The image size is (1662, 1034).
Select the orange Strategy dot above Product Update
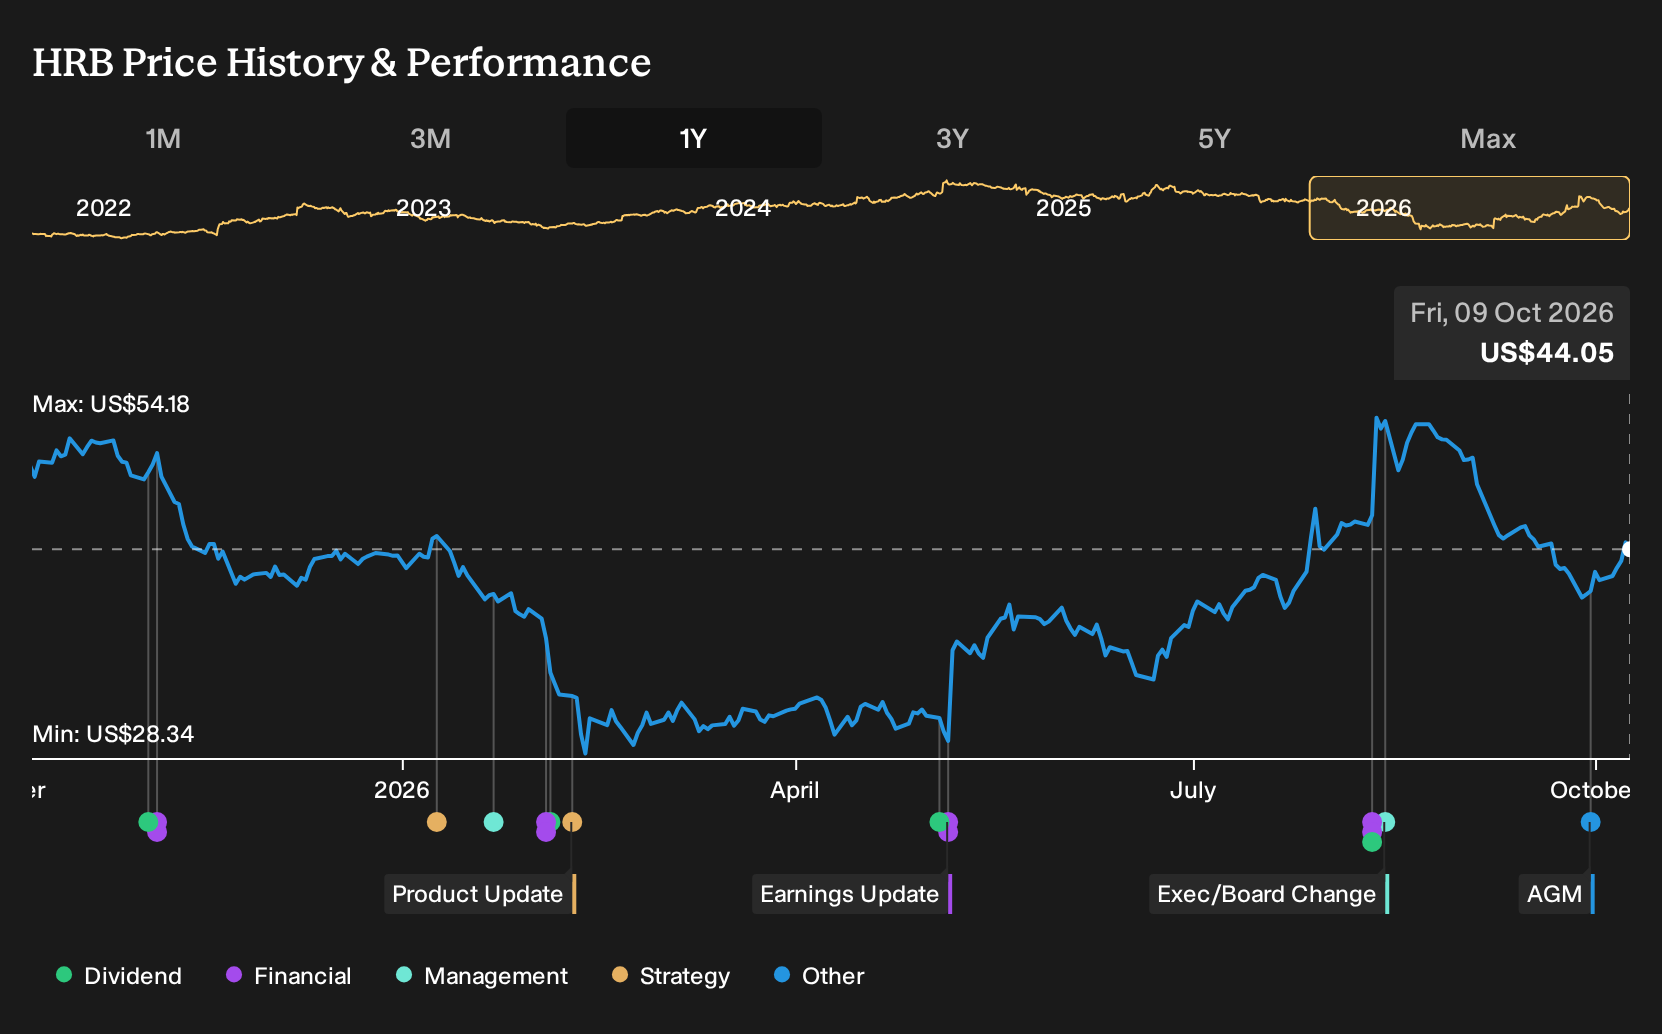pyautogui.click(x=572, y=822)
